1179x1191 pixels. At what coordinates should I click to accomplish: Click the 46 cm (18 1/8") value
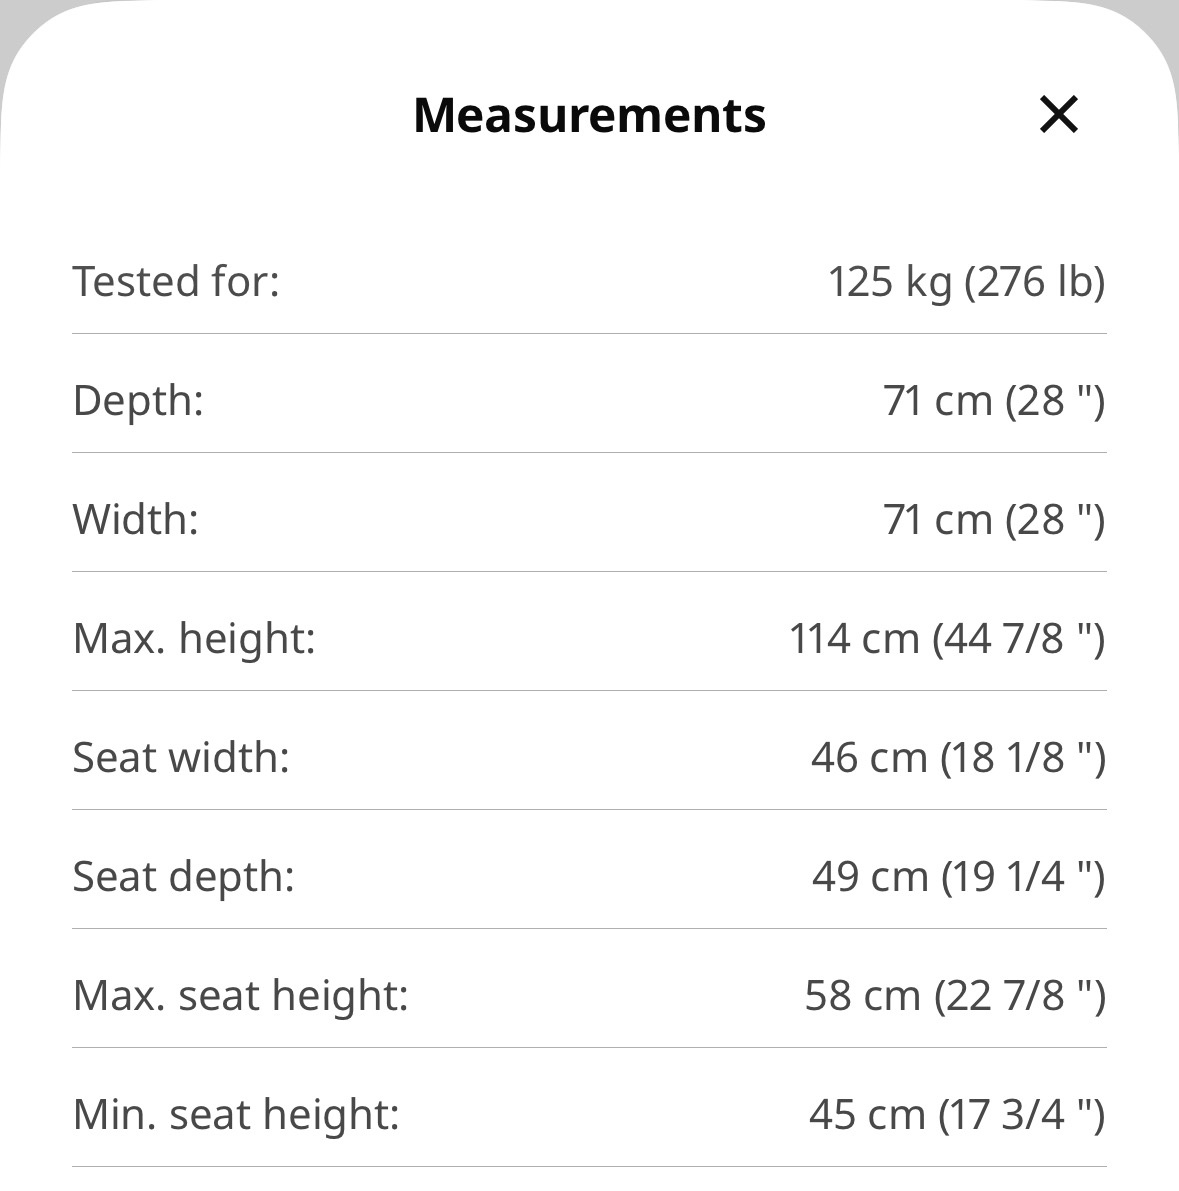click(x=958, y=758)
